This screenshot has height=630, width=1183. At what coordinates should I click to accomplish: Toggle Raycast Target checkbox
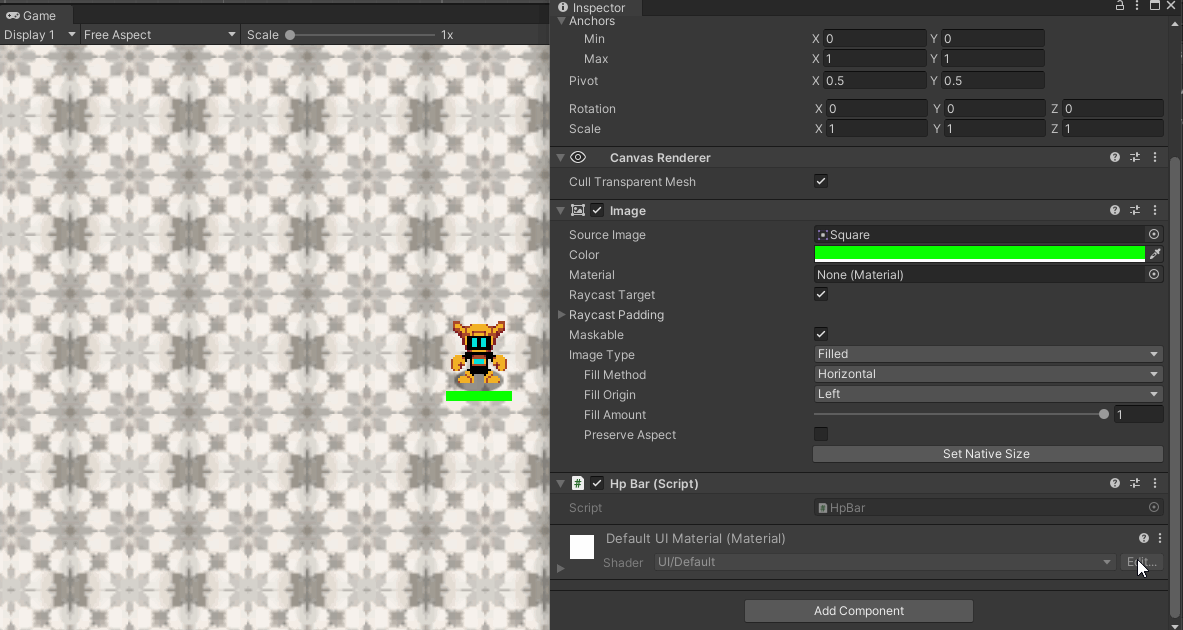(x=821, y=294)
